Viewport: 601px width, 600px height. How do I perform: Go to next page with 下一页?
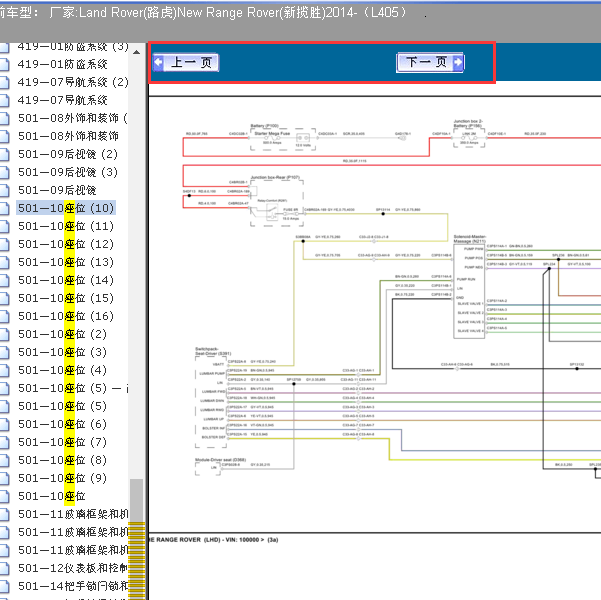click(x=430, y=62)
